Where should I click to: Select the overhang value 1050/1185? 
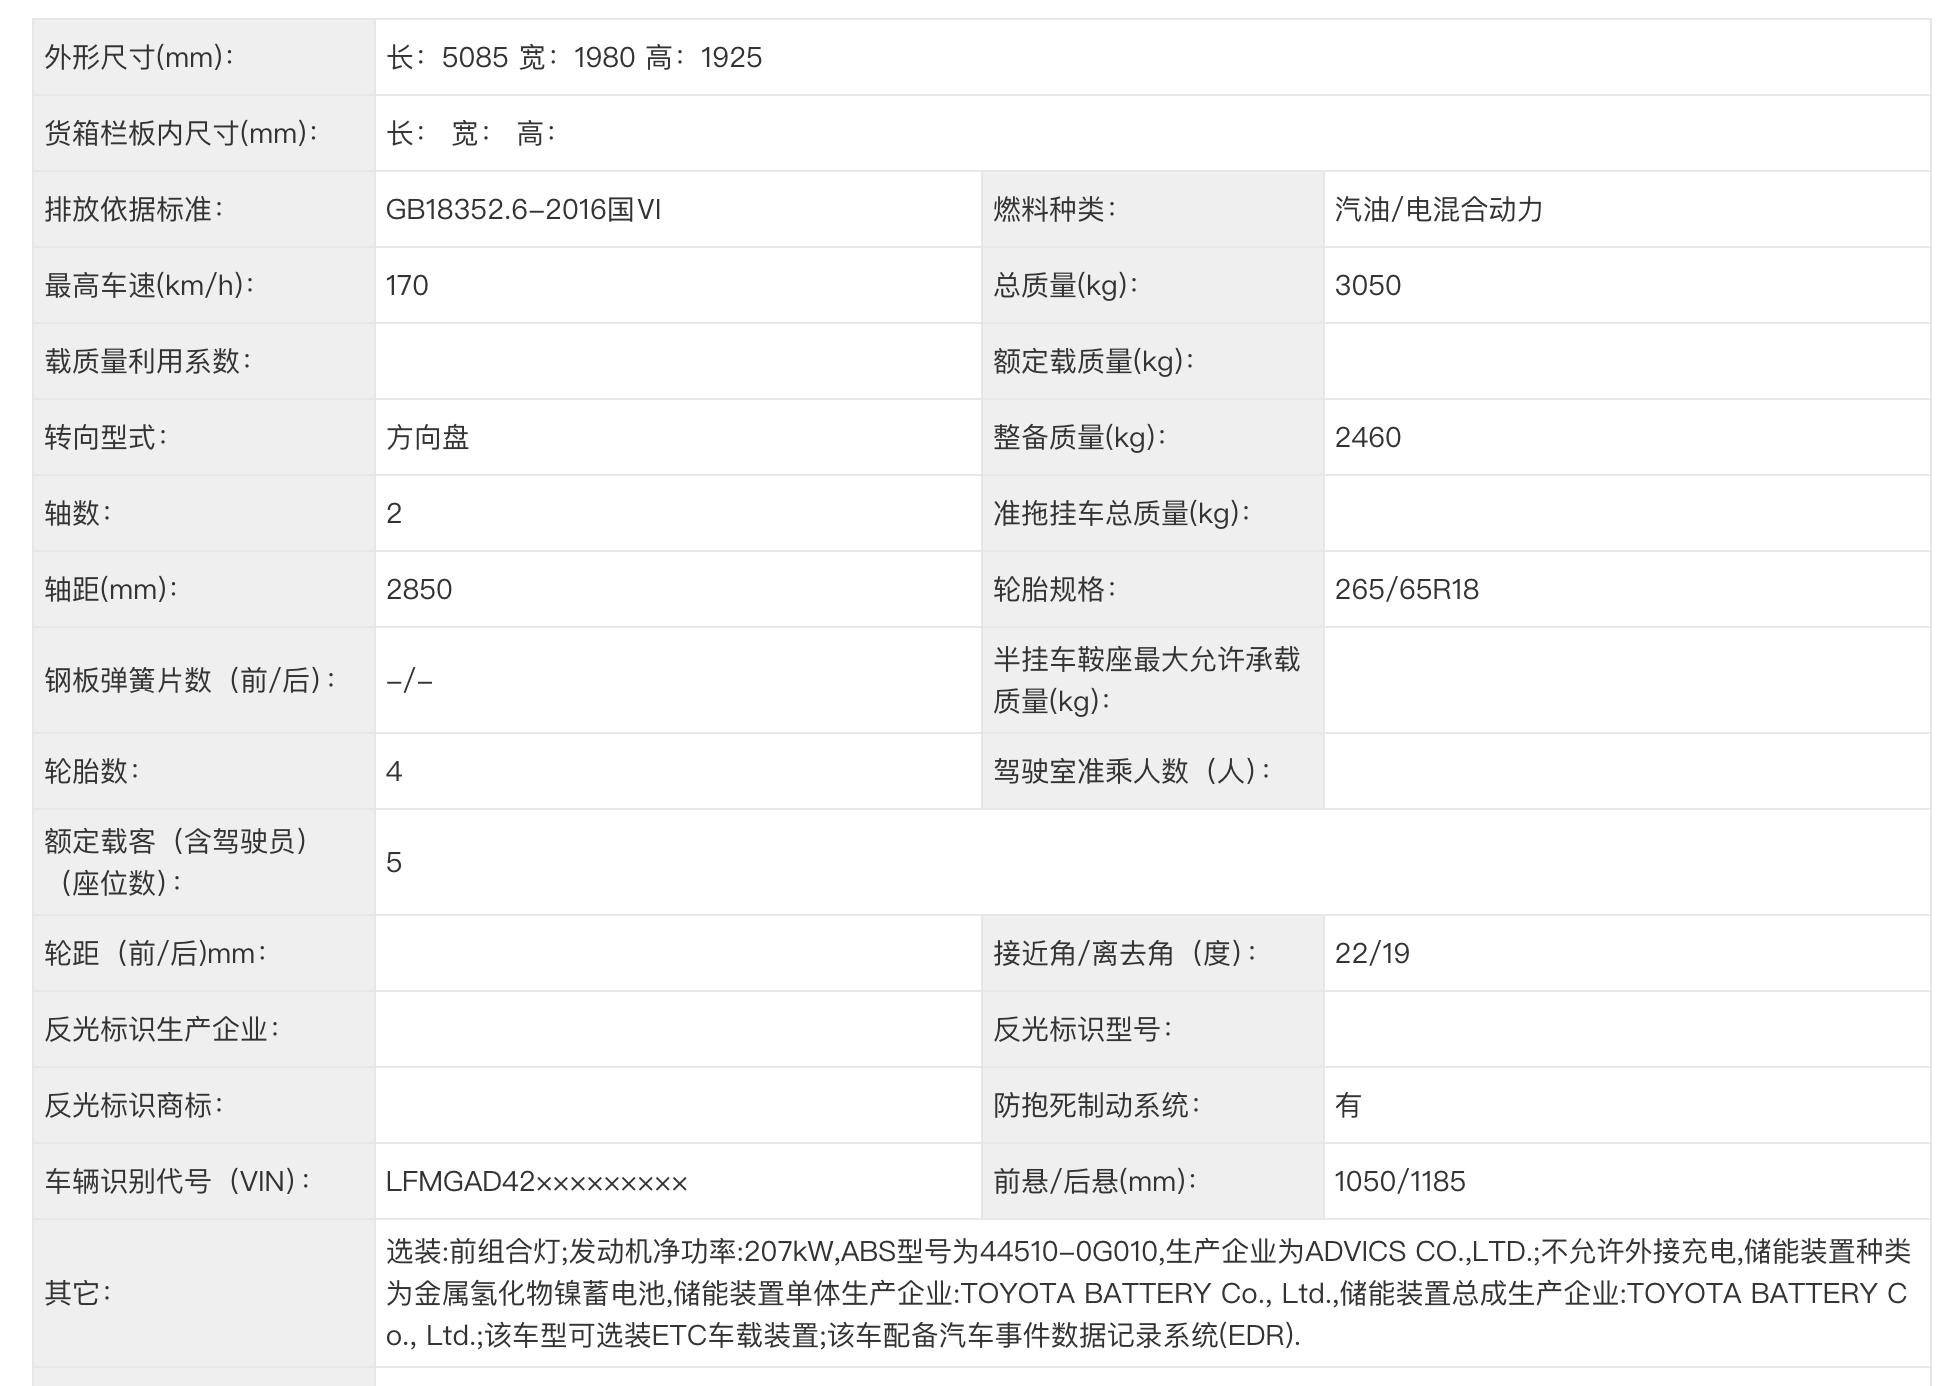[1400, 1181]
